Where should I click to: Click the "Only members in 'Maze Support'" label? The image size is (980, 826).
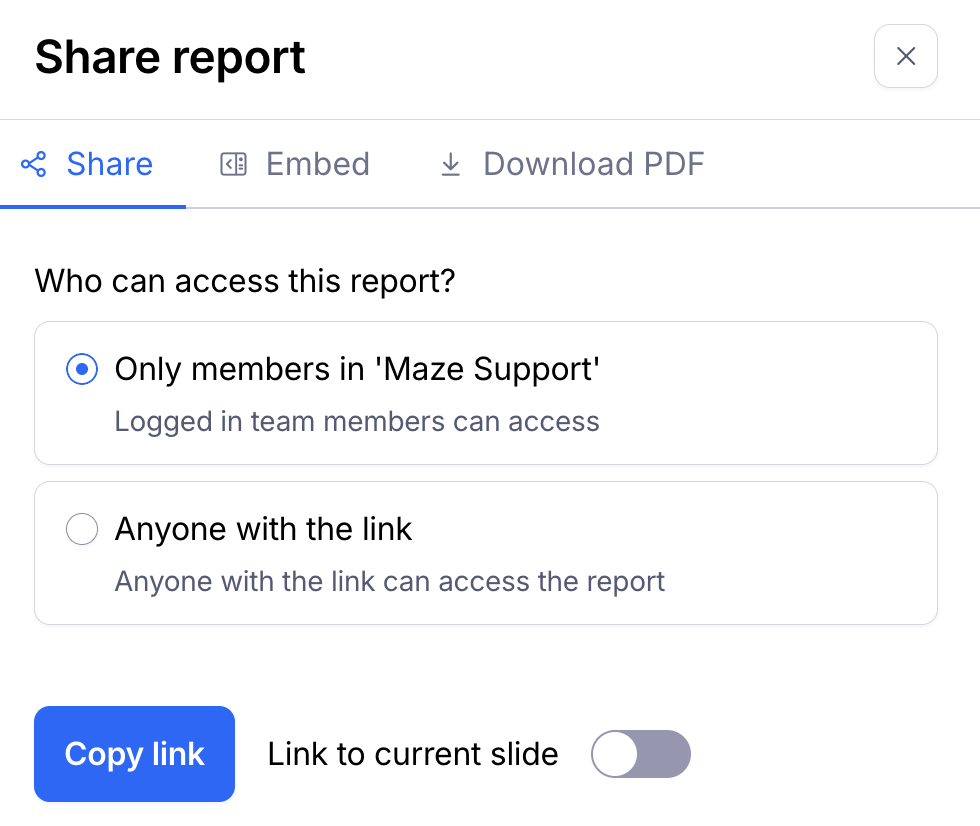(x=357, y=370)
